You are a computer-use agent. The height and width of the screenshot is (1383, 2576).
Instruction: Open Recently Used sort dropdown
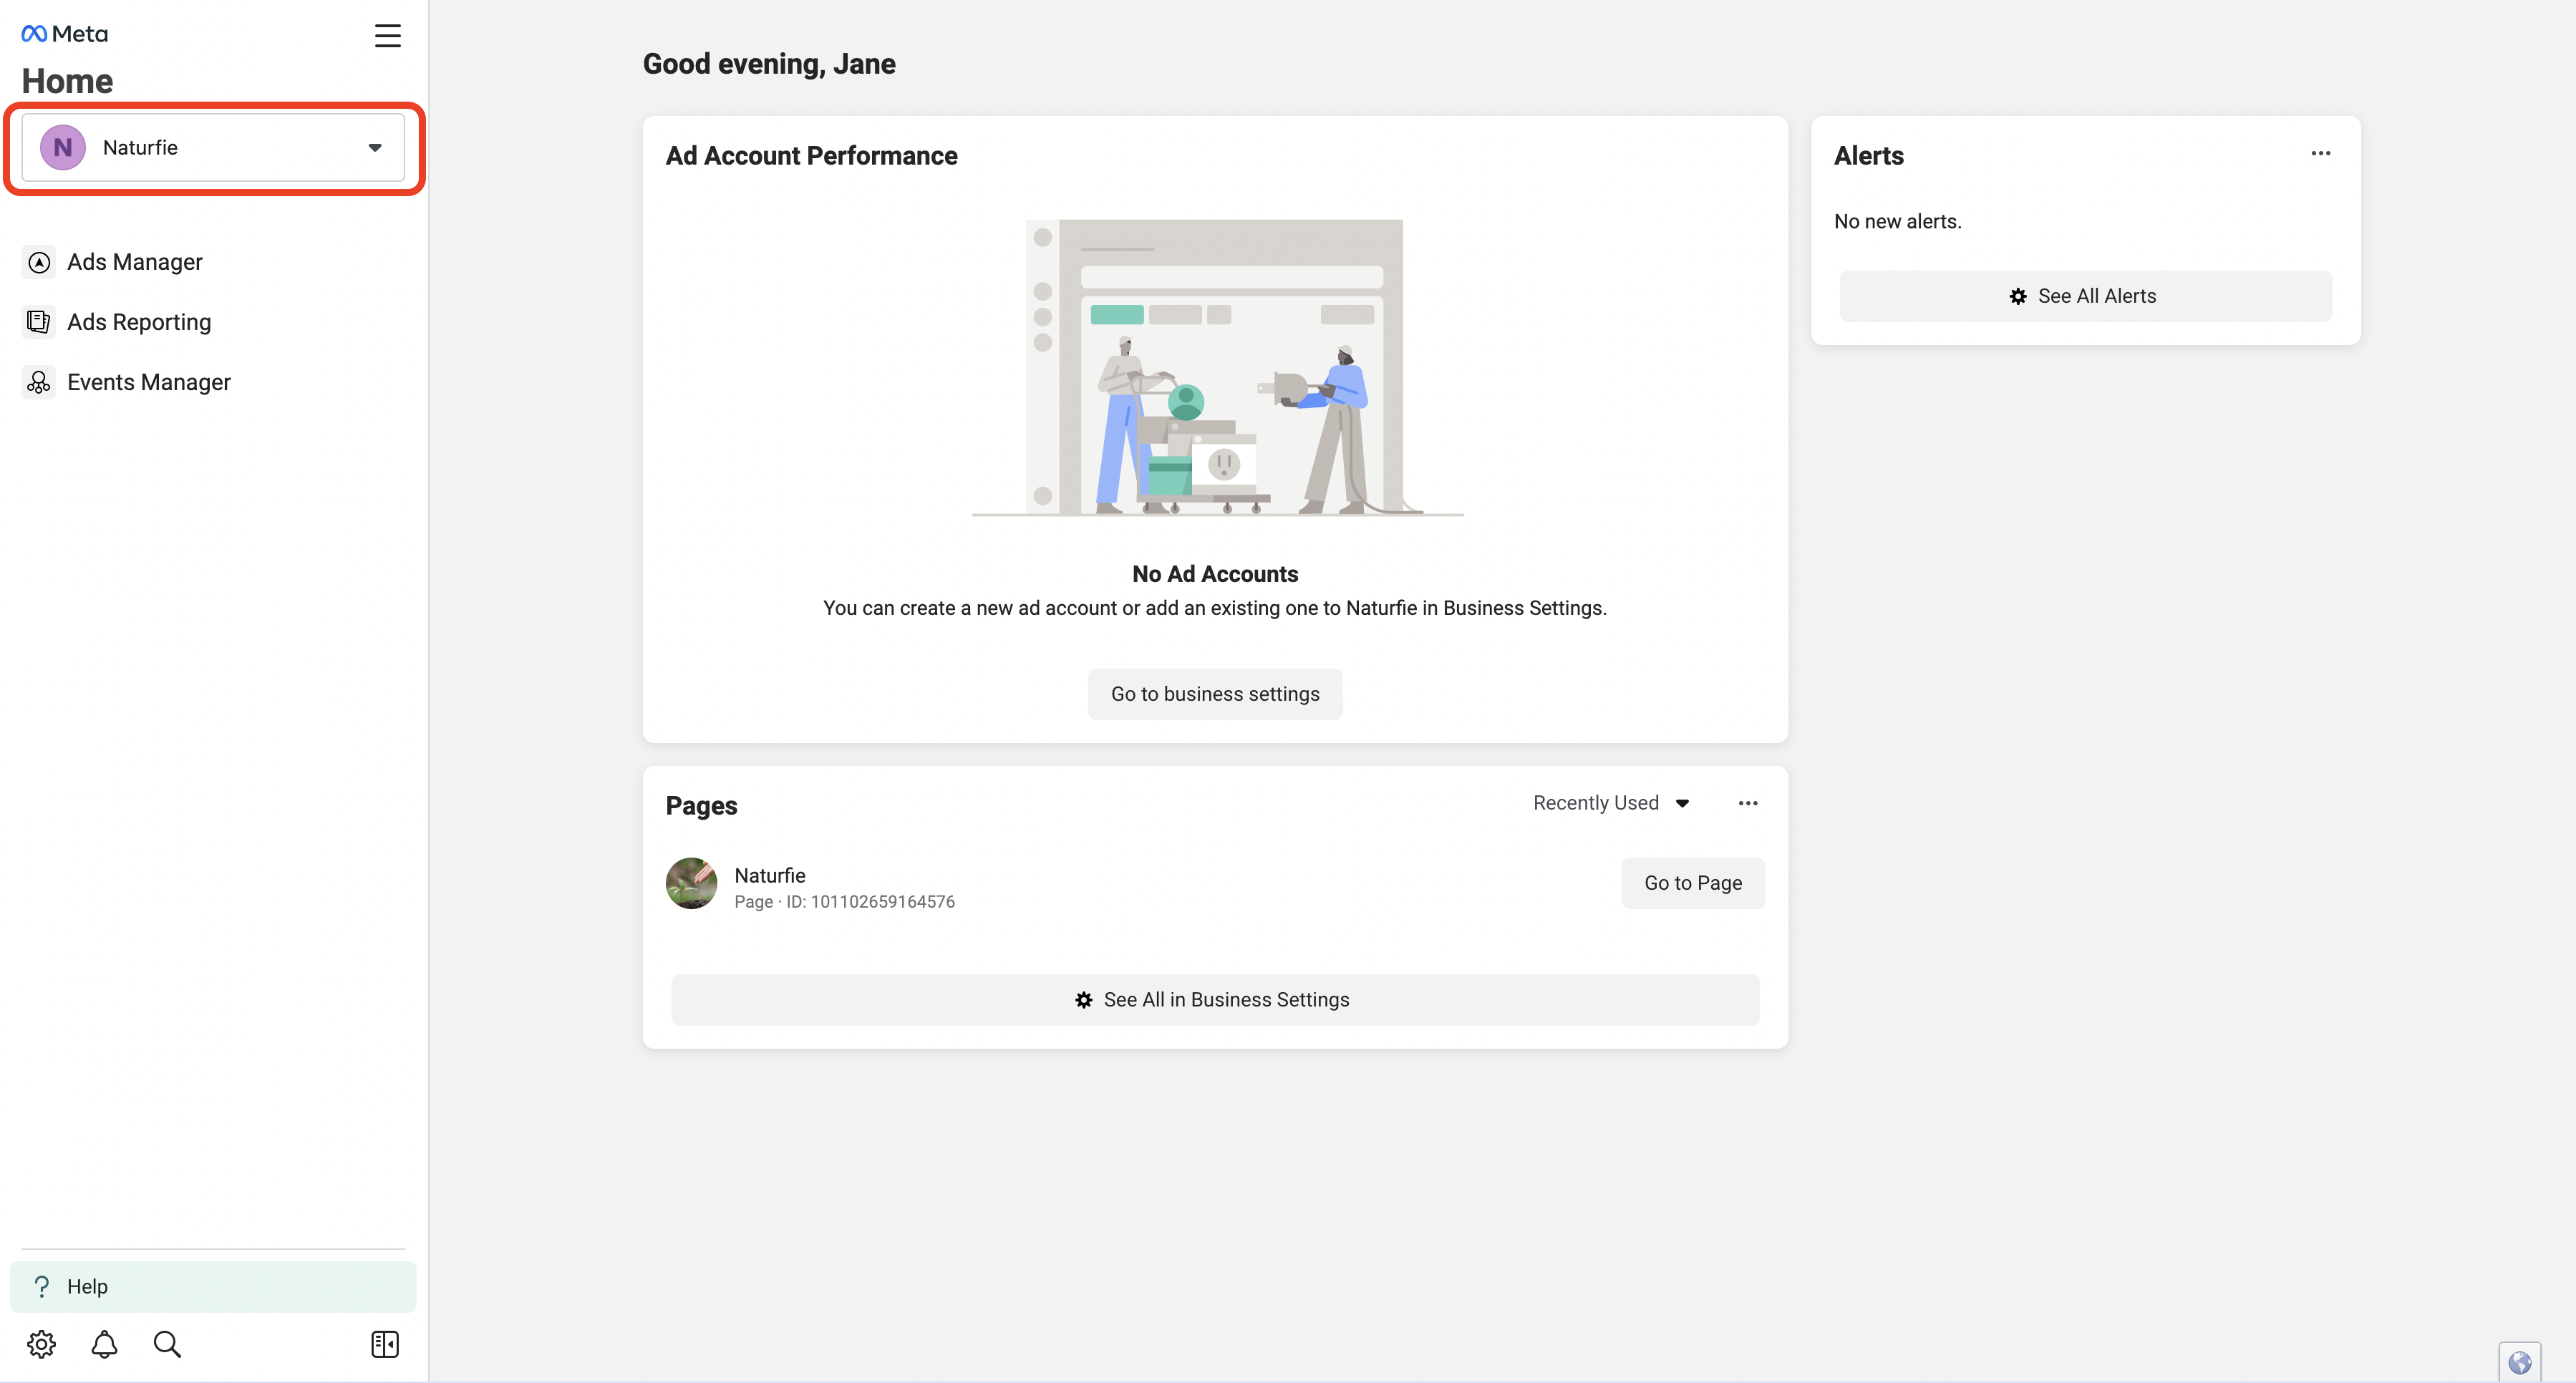tap(1611, 803)
